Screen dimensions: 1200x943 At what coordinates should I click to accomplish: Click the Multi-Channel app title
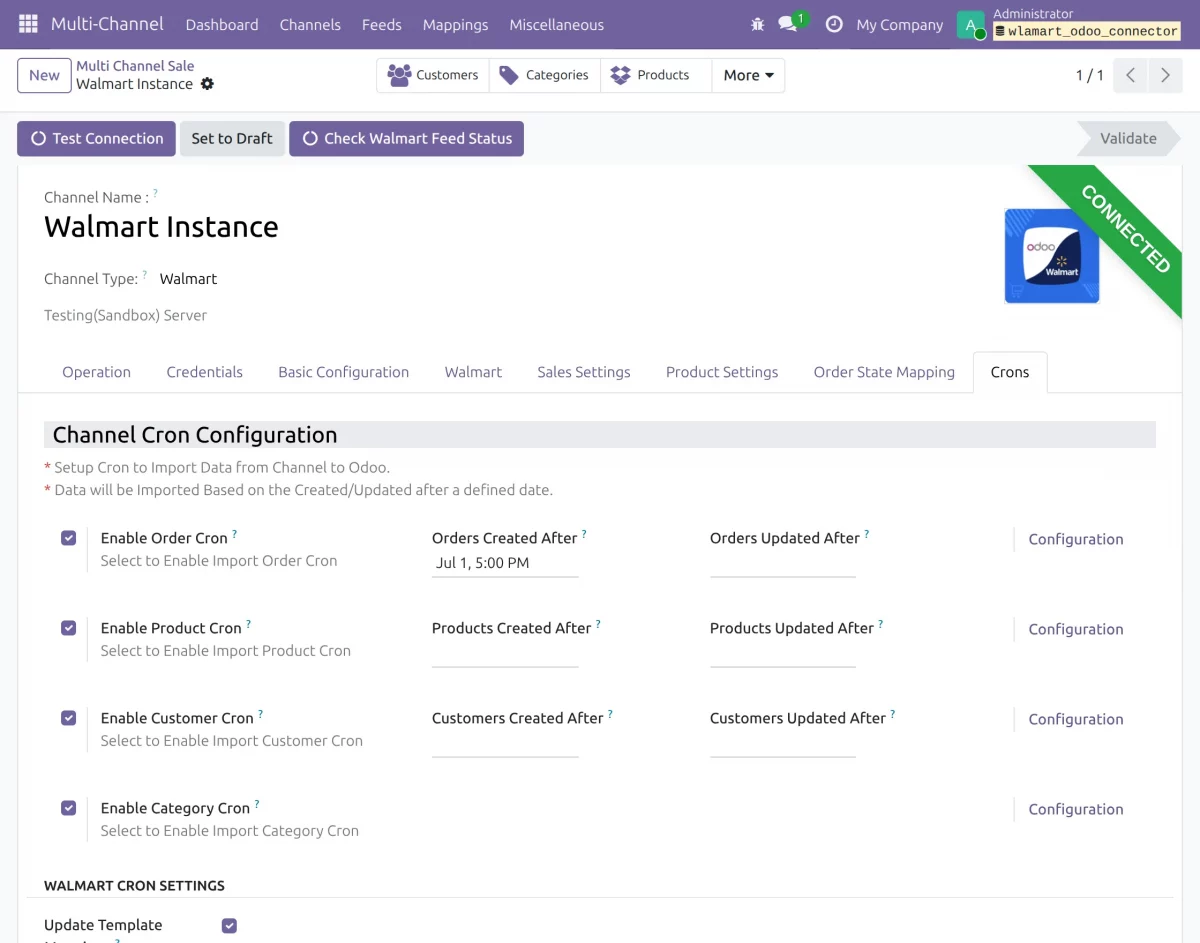[x=106, y=24]
